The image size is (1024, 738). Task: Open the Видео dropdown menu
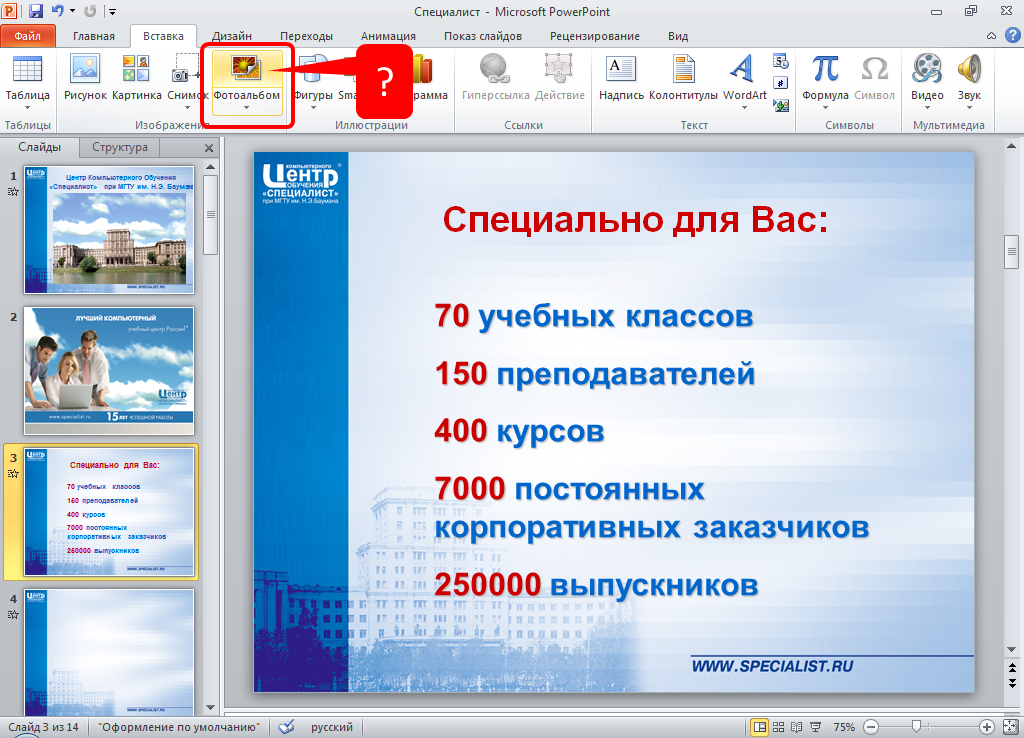pyautogui.click(x=927, y=108)
